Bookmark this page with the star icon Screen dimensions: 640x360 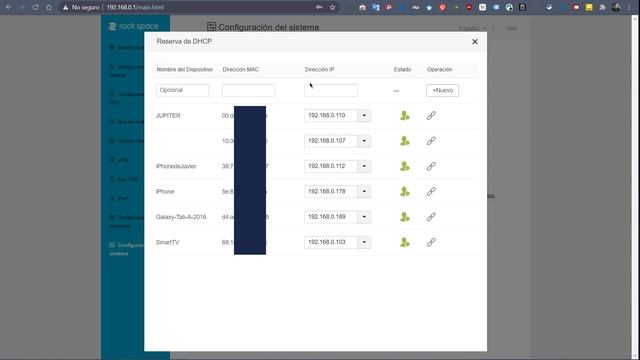point(333,7)
